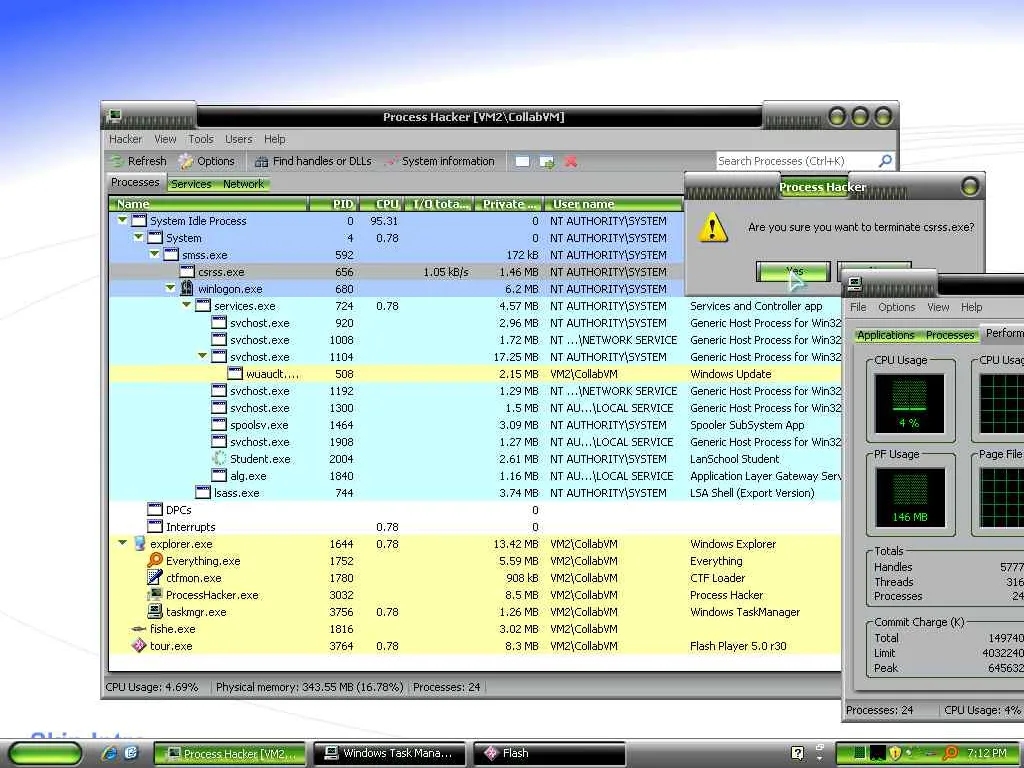Collapse the explorer.exe tree node
The width and height of the screenshot is (1024, 768).
point(122,543)
